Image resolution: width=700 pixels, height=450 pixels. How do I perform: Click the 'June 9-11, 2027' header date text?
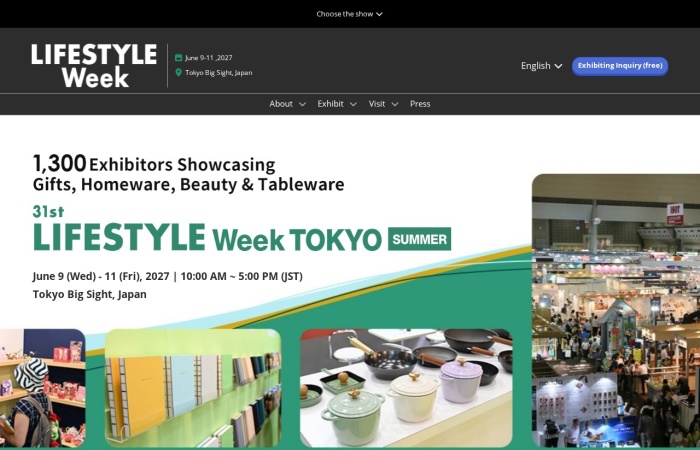tap(209, 58)
